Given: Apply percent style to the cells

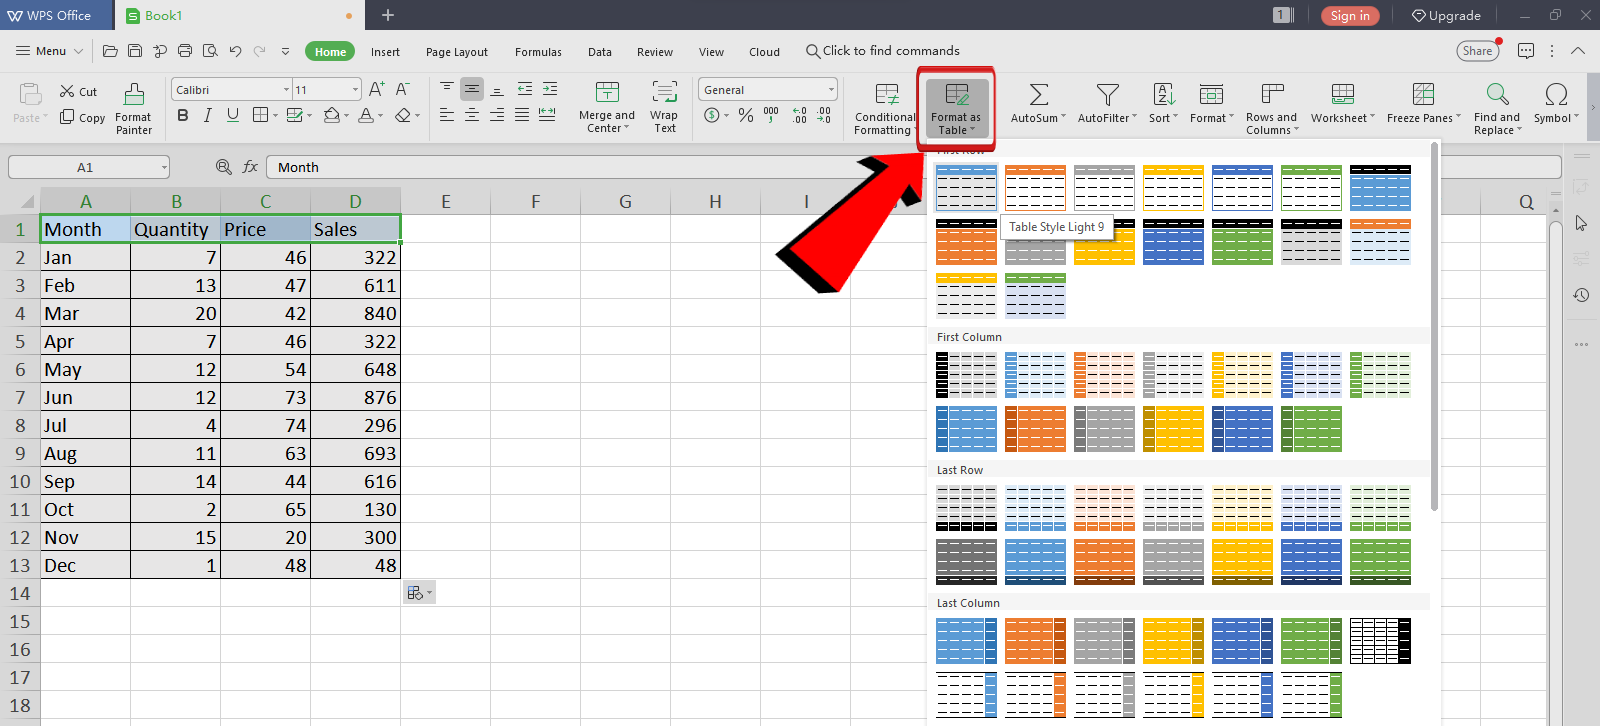Looking at the screenshot, I should tap(746, 115).
